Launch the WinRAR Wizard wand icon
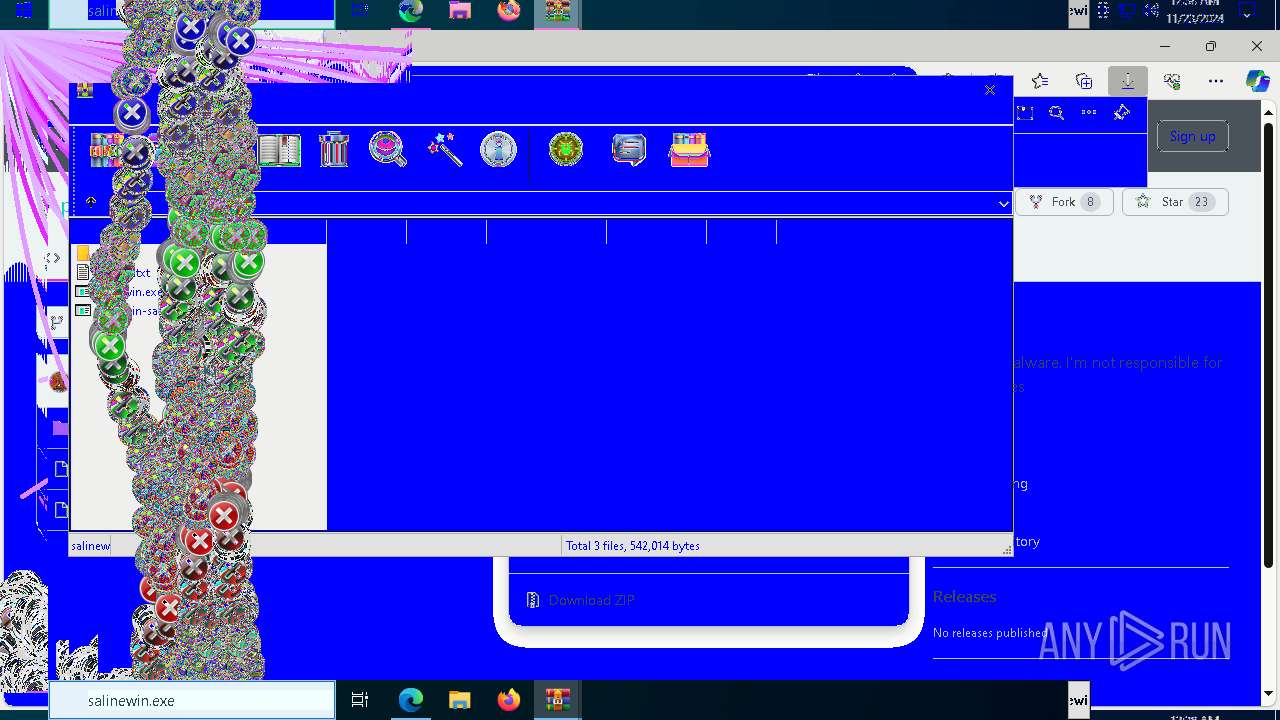The image size is (1280, 720). [x=444, y=150]
